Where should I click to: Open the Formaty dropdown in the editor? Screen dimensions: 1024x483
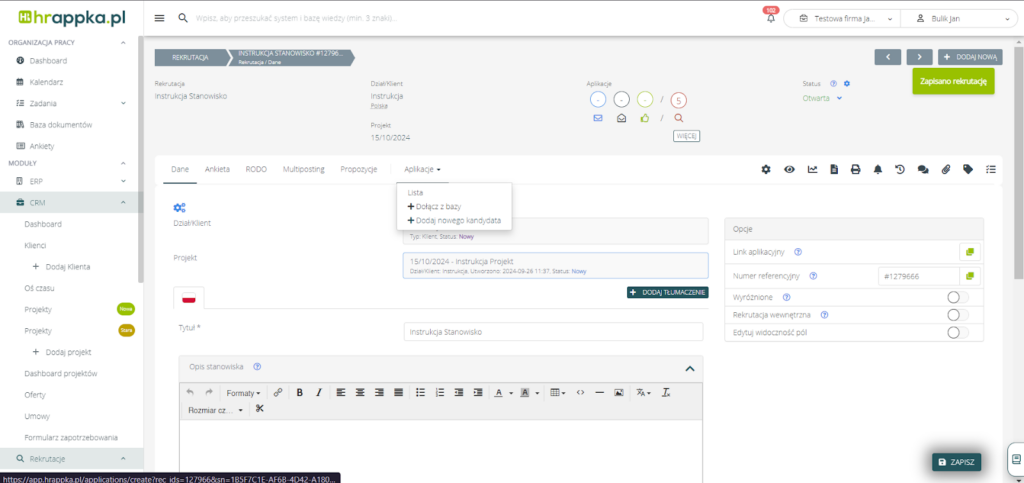[243, 393]
